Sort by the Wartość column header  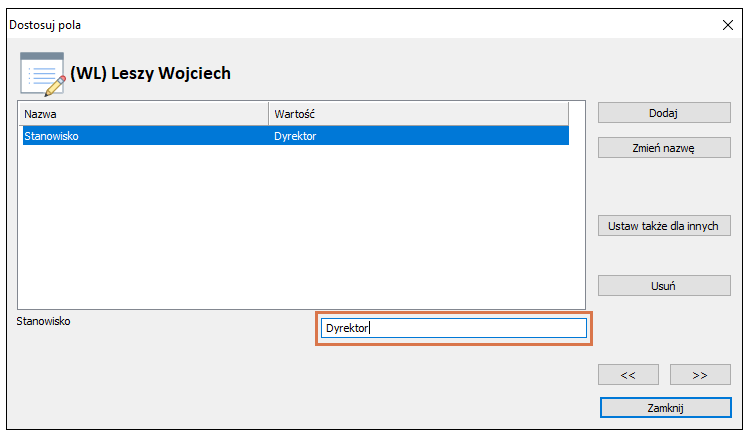pyautogui.click(x=419, y=114)
